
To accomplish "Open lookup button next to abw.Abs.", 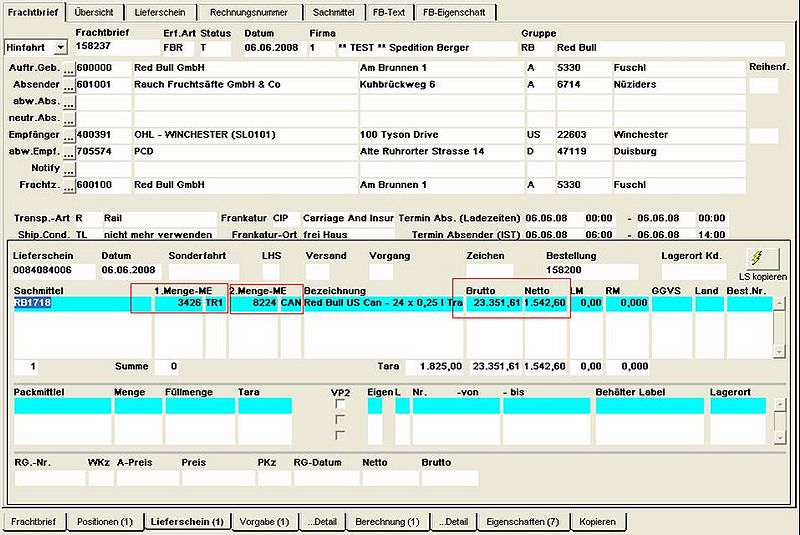I will [x=69, y=102].
